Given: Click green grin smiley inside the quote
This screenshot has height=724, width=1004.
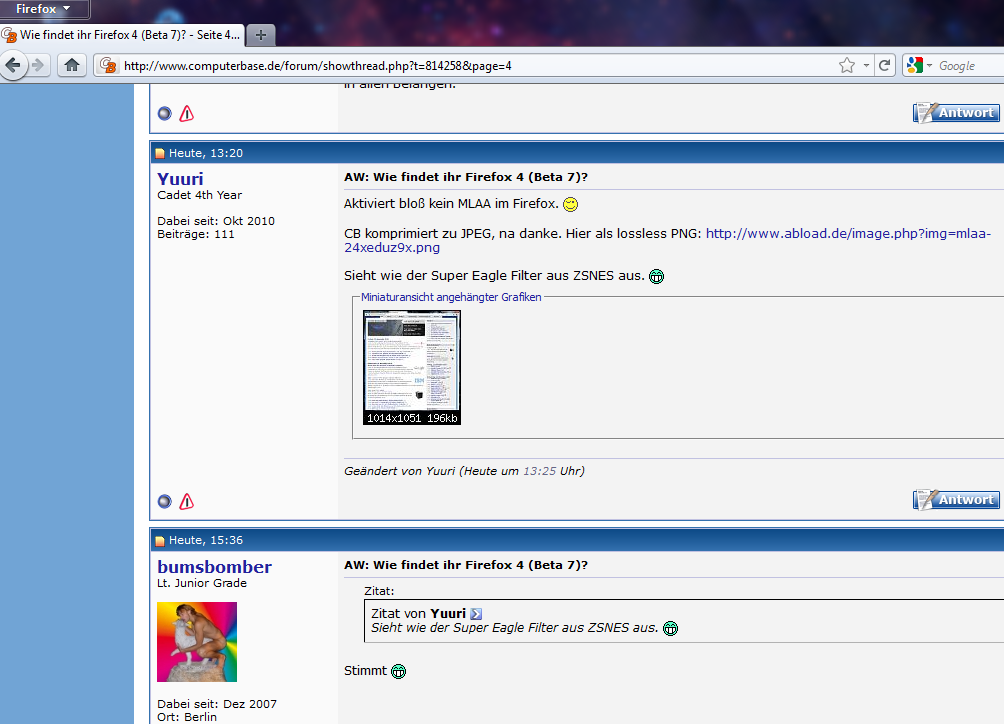Looking at the screenshot, I should [x=670, y=629].
